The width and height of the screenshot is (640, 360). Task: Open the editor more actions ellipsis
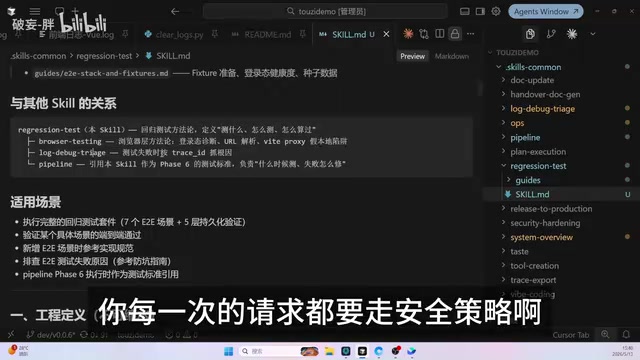click(470, 34)
